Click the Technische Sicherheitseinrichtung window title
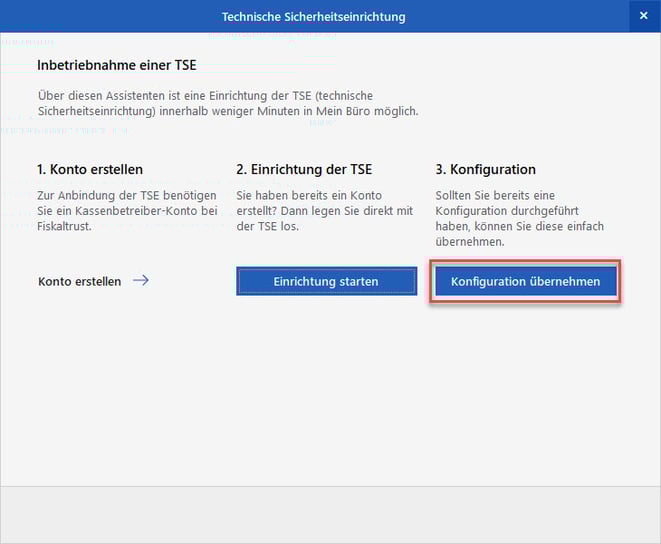Image resolution: width=661 pixels, height=544 pixels. (x=314, y=17)
